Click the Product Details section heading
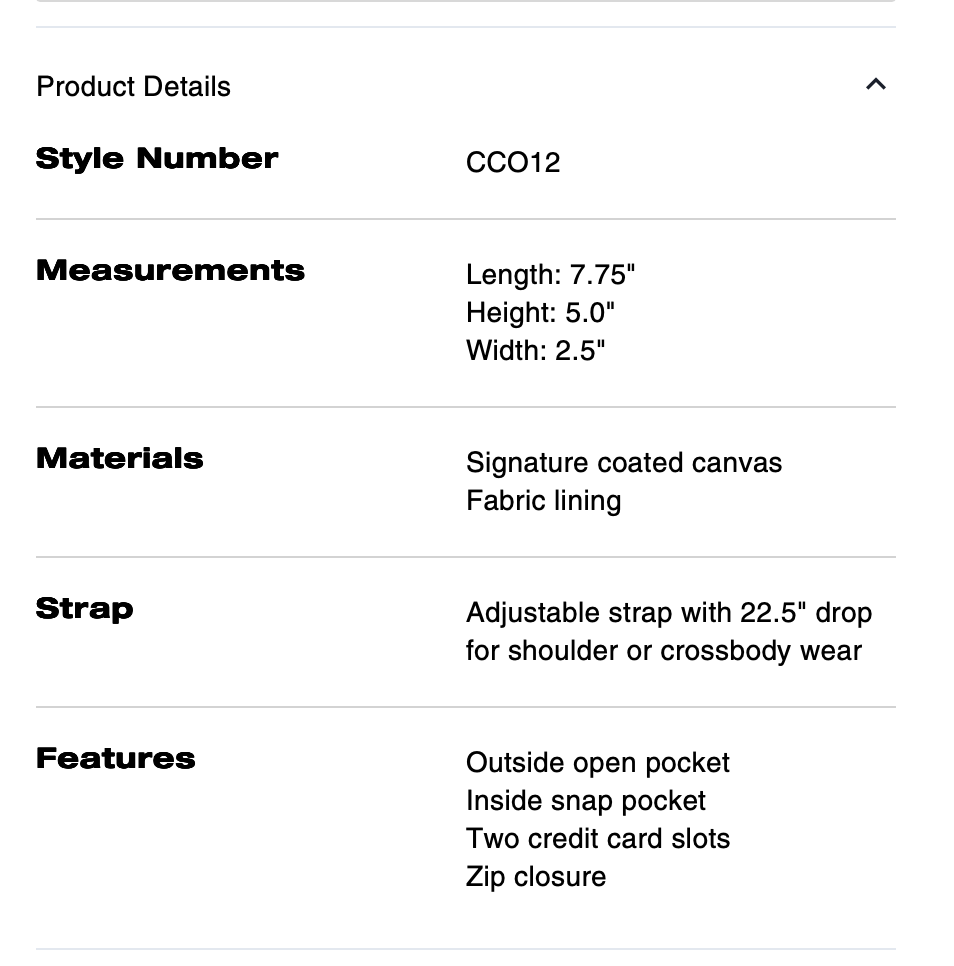The image size is (954, 966). [x=133, y=87]
